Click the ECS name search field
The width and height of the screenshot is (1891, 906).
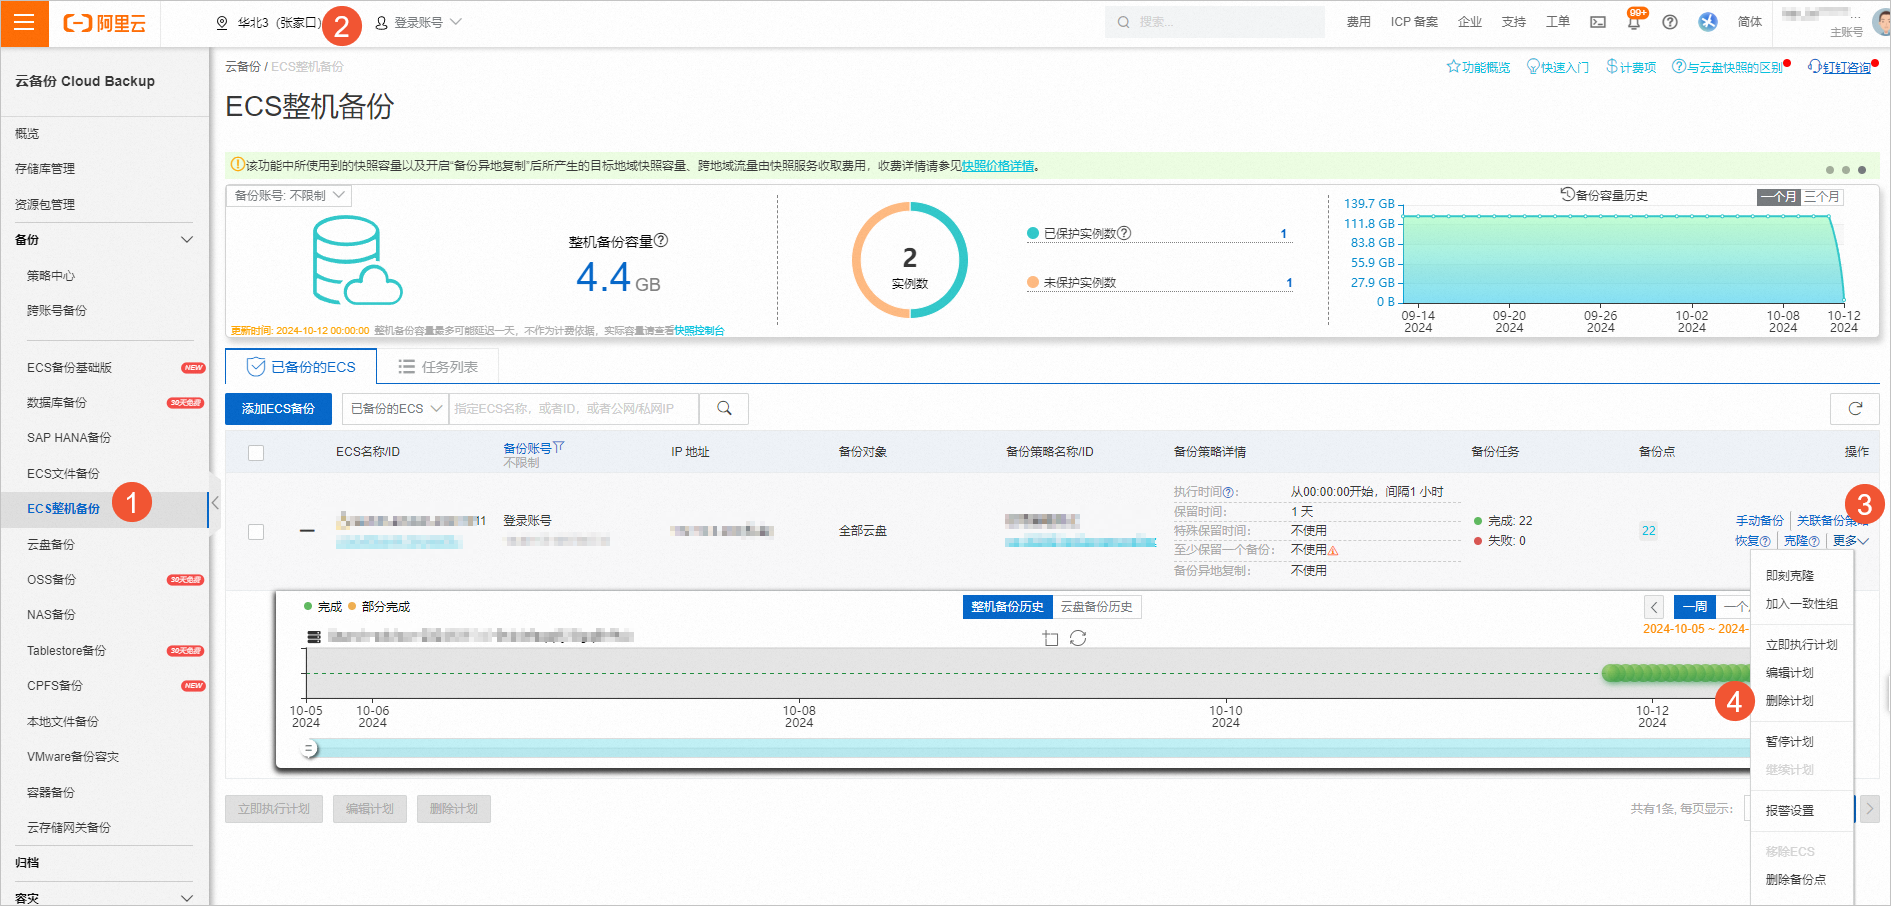pyautogui.click(x=574, y=409)
